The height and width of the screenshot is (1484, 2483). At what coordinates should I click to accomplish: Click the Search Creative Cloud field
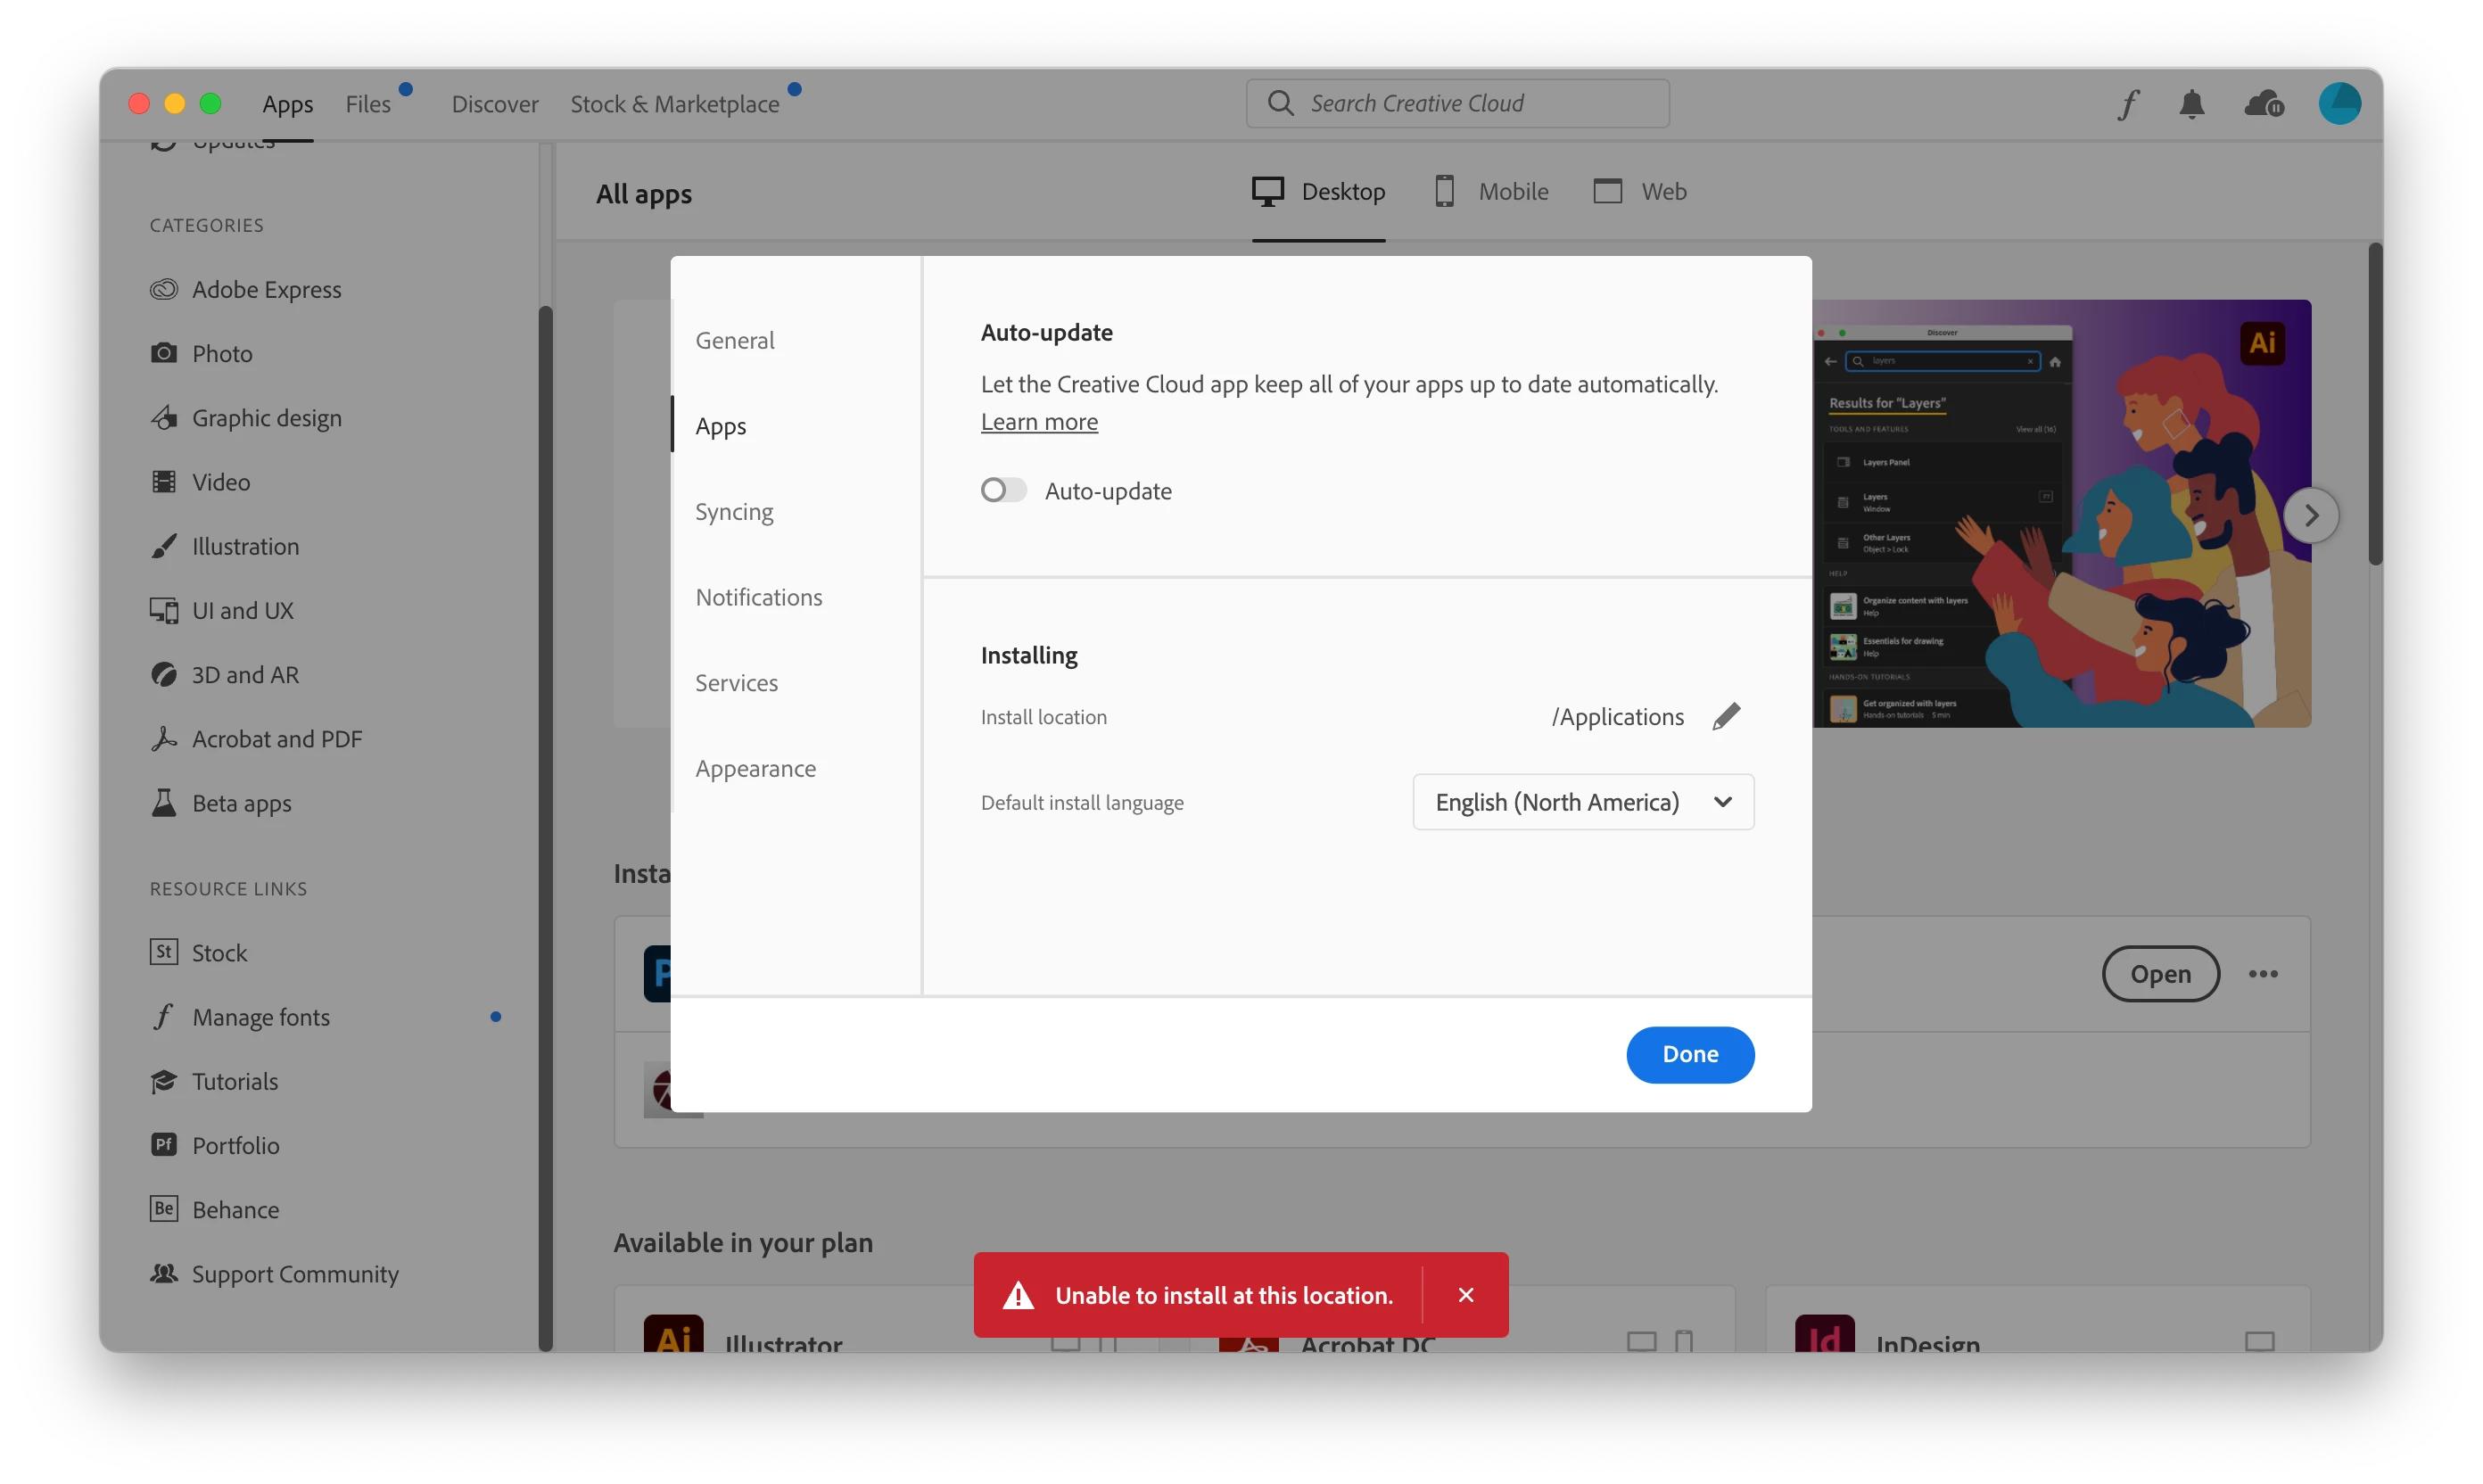pyautogui.click(x=1457, y=104)
